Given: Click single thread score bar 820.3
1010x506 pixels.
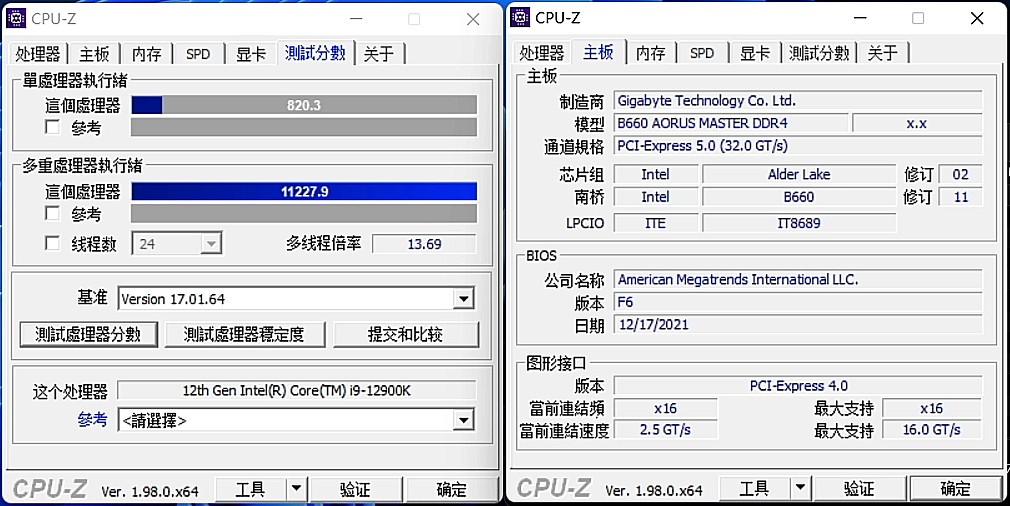Looking at the screenshot, I should point(304,105).
